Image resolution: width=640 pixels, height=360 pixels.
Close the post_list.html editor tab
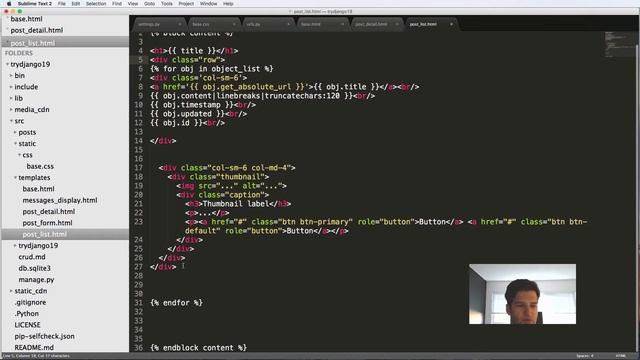point(451,24)
